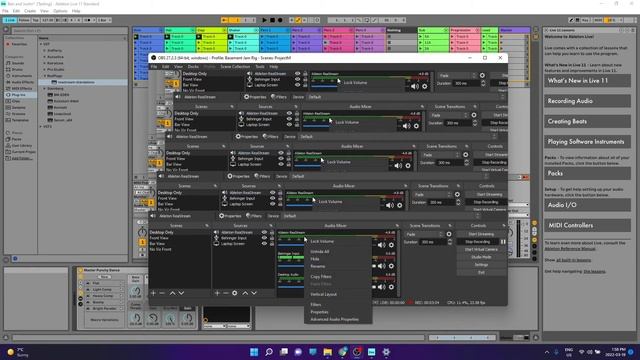
Task: Click OBS Exit button in Controls
Action: pos(481,272)
